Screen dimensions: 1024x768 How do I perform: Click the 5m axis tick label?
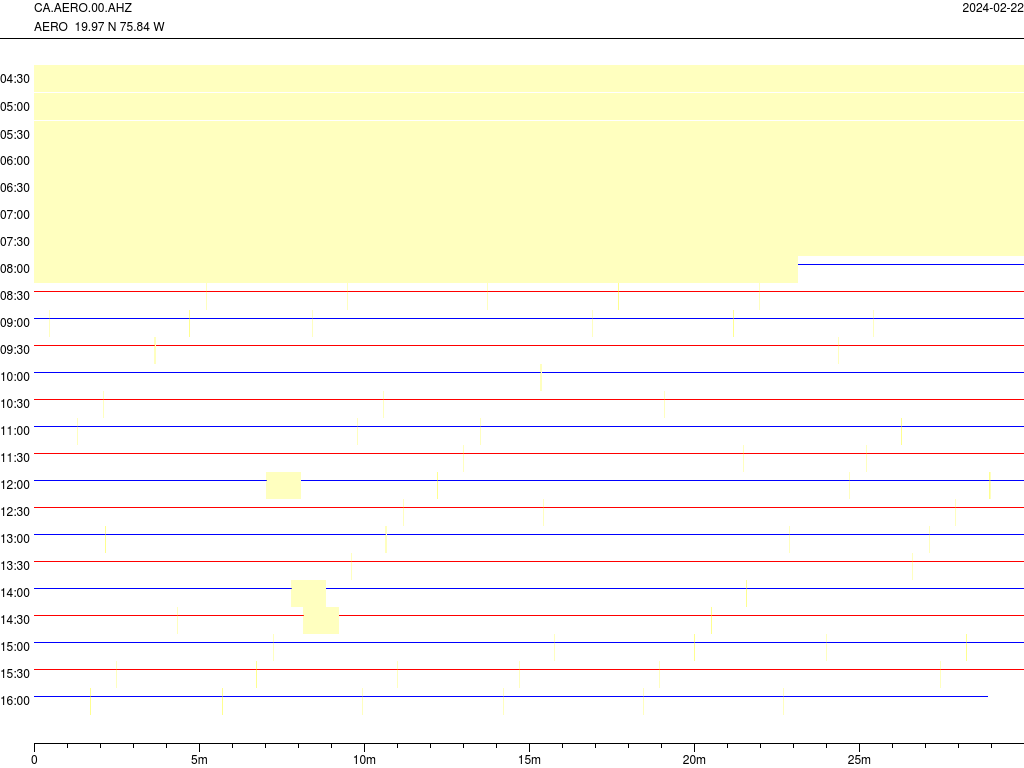(199, 760)
